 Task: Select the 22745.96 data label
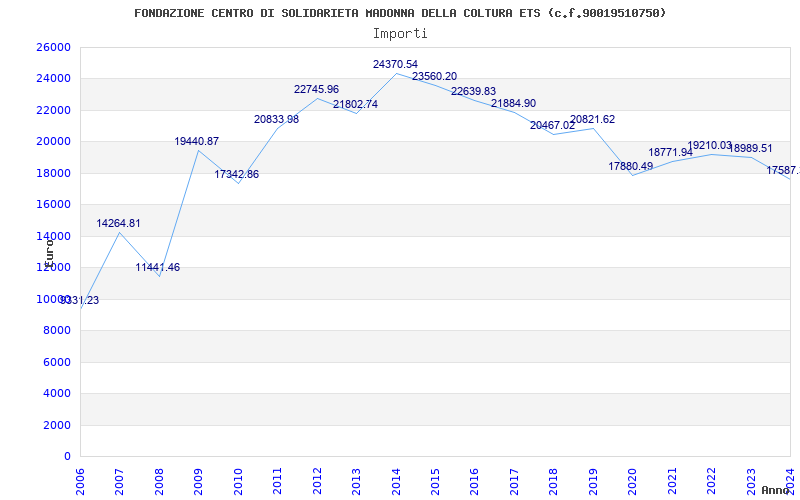point(316,89)
